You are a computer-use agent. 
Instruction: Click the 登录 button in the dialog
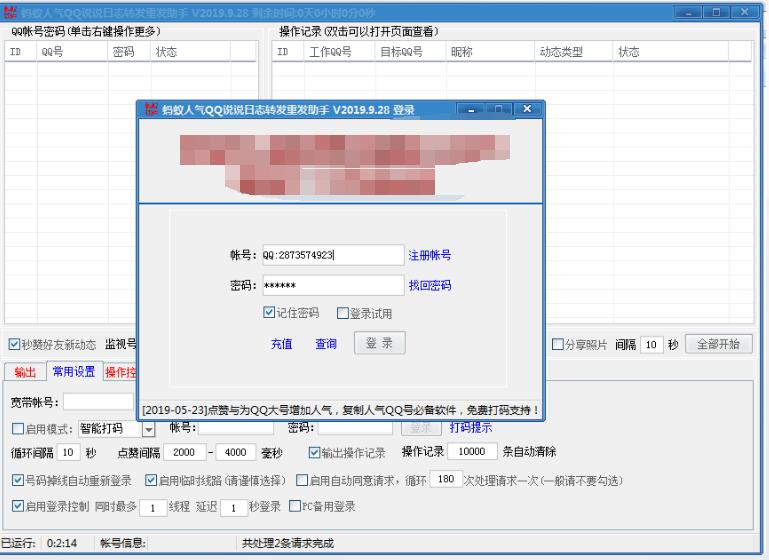coord(380,343)
